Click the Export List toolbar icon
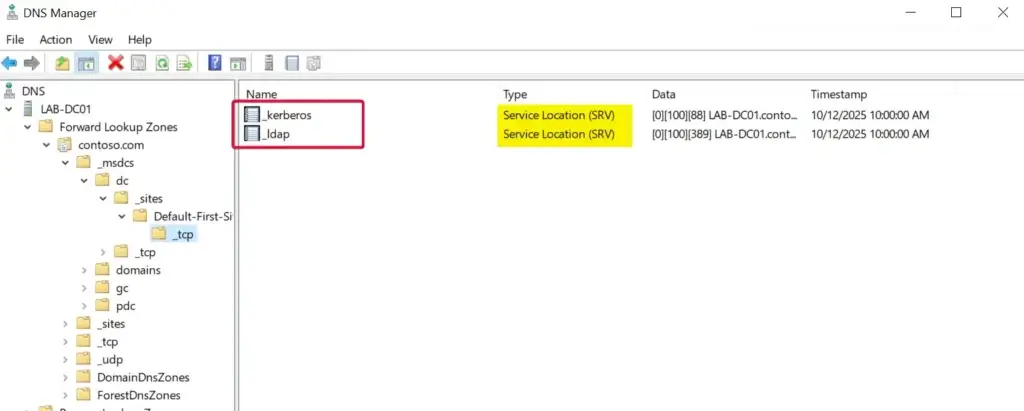The image size is (1024, 411). [184, 63]
